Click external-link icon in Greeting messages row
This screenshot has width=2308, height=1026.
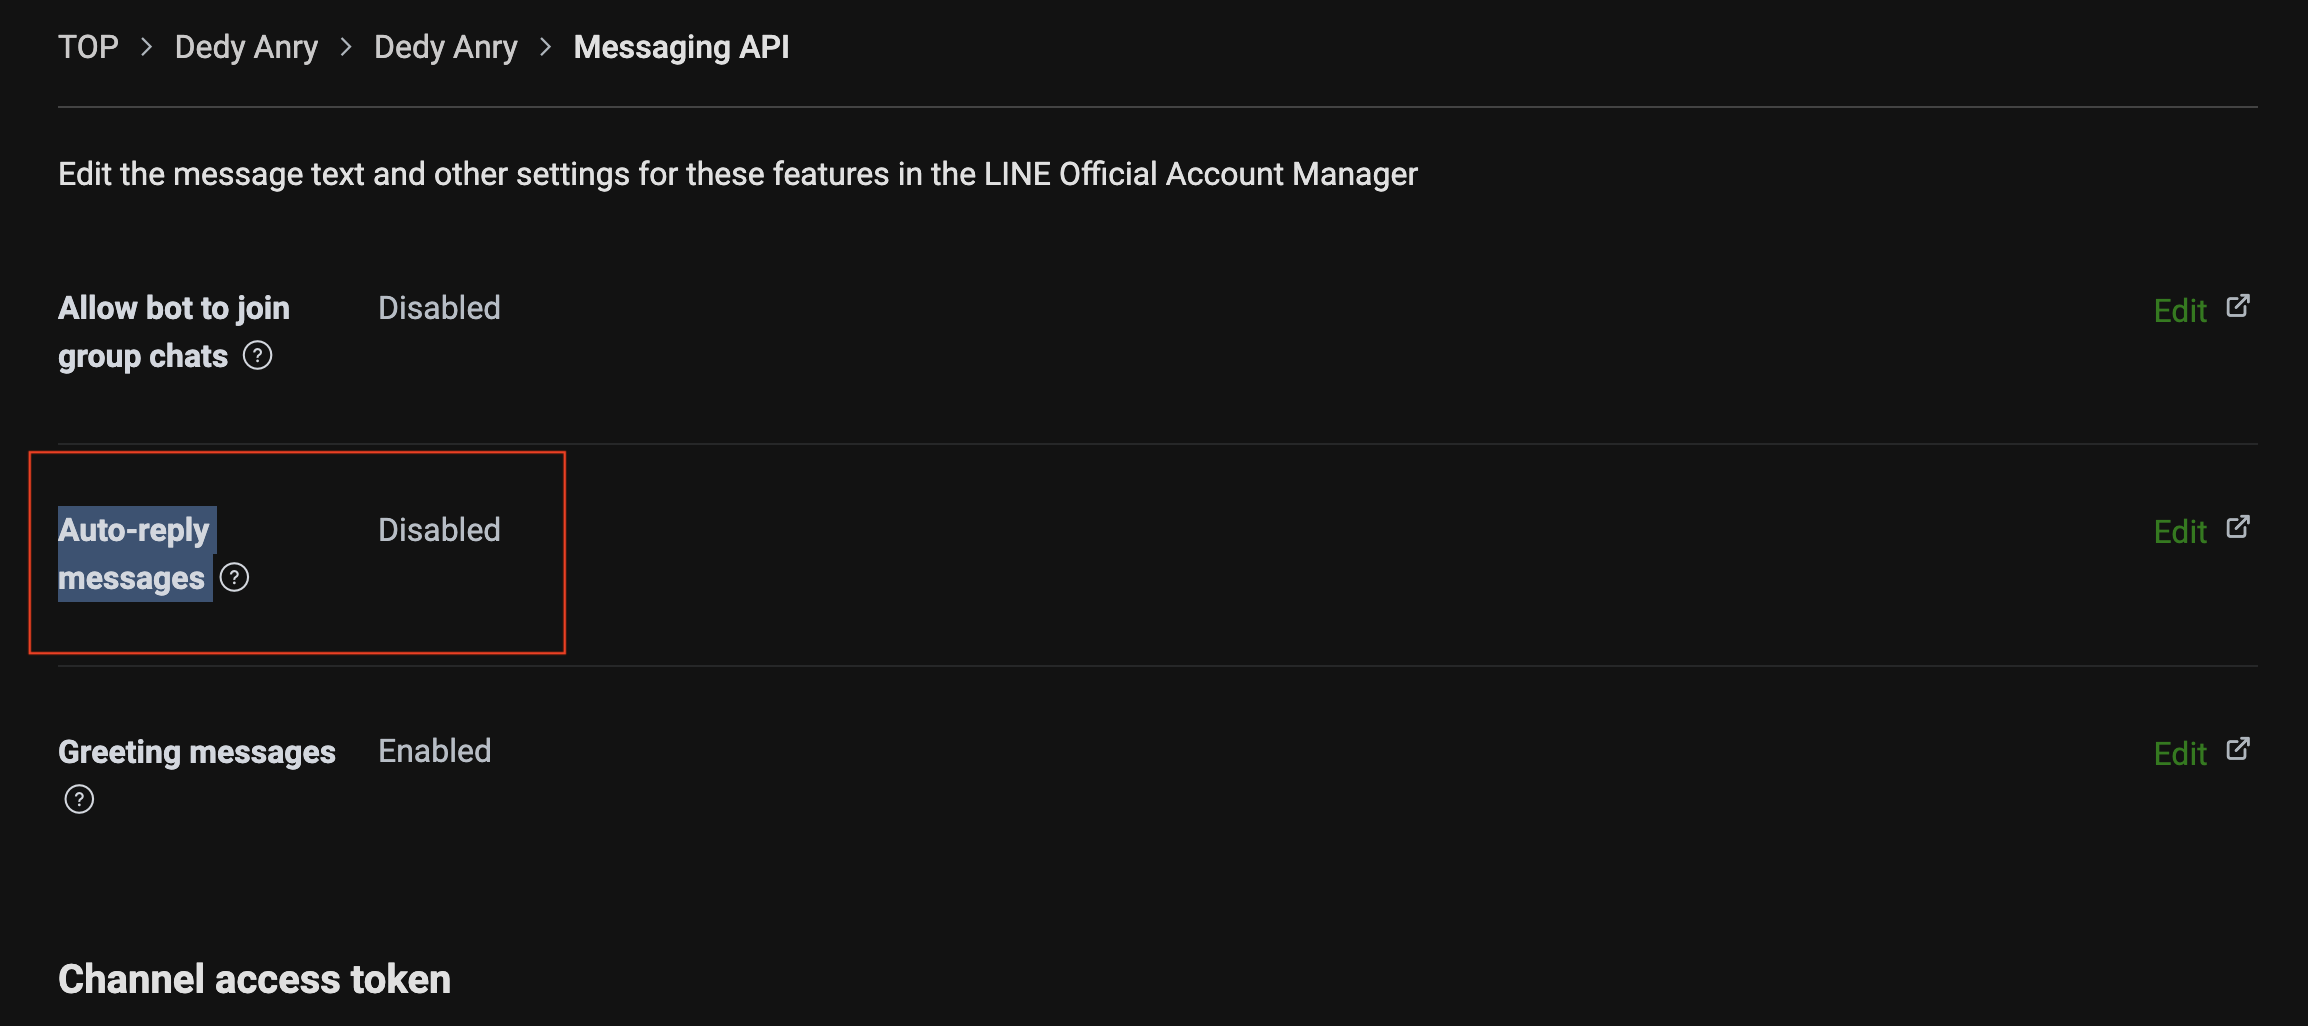[x=2238, y=750]
